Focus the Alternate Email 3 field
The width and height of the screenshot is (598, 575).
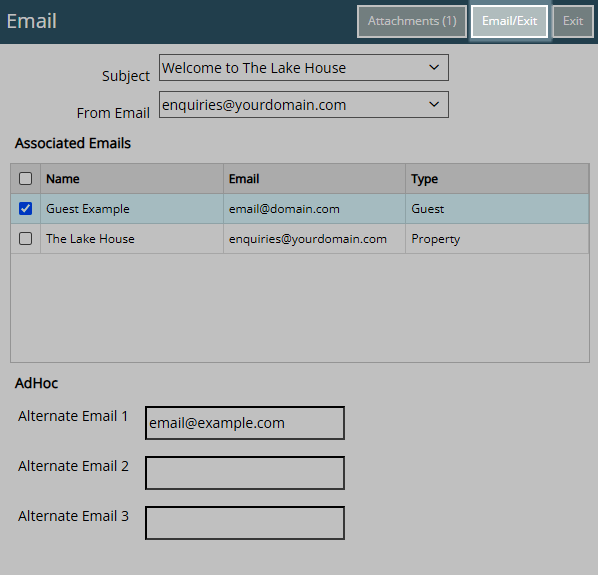(245, 523)
